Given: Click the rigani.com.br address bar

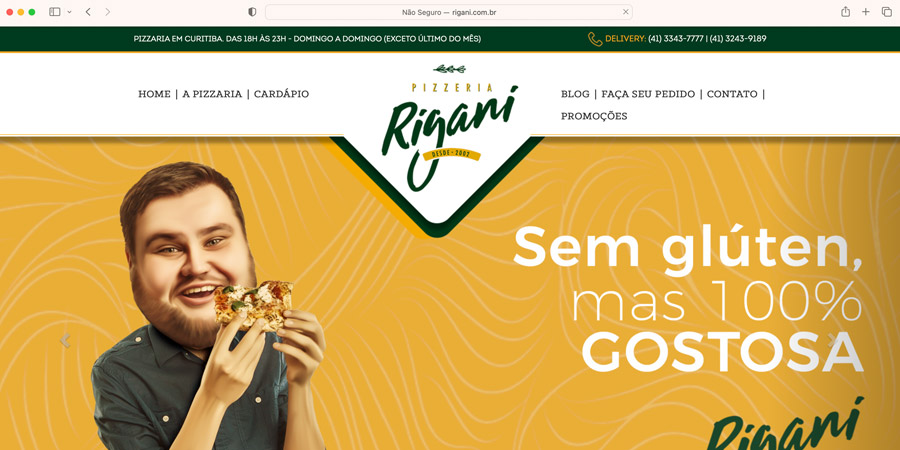Looking at the screenshot, I should pyautogui.click(x=448, y=12).
